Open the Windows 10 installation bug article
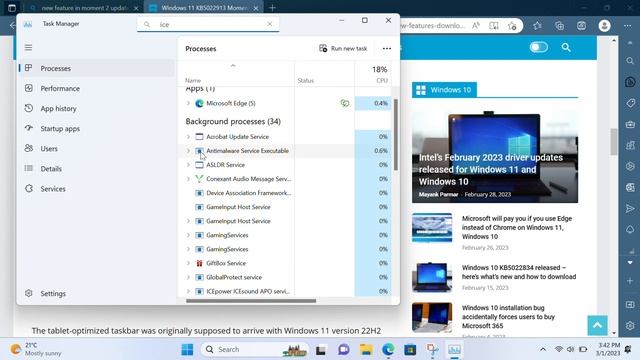This screenshot has width=640, height=360. (508, 317)
